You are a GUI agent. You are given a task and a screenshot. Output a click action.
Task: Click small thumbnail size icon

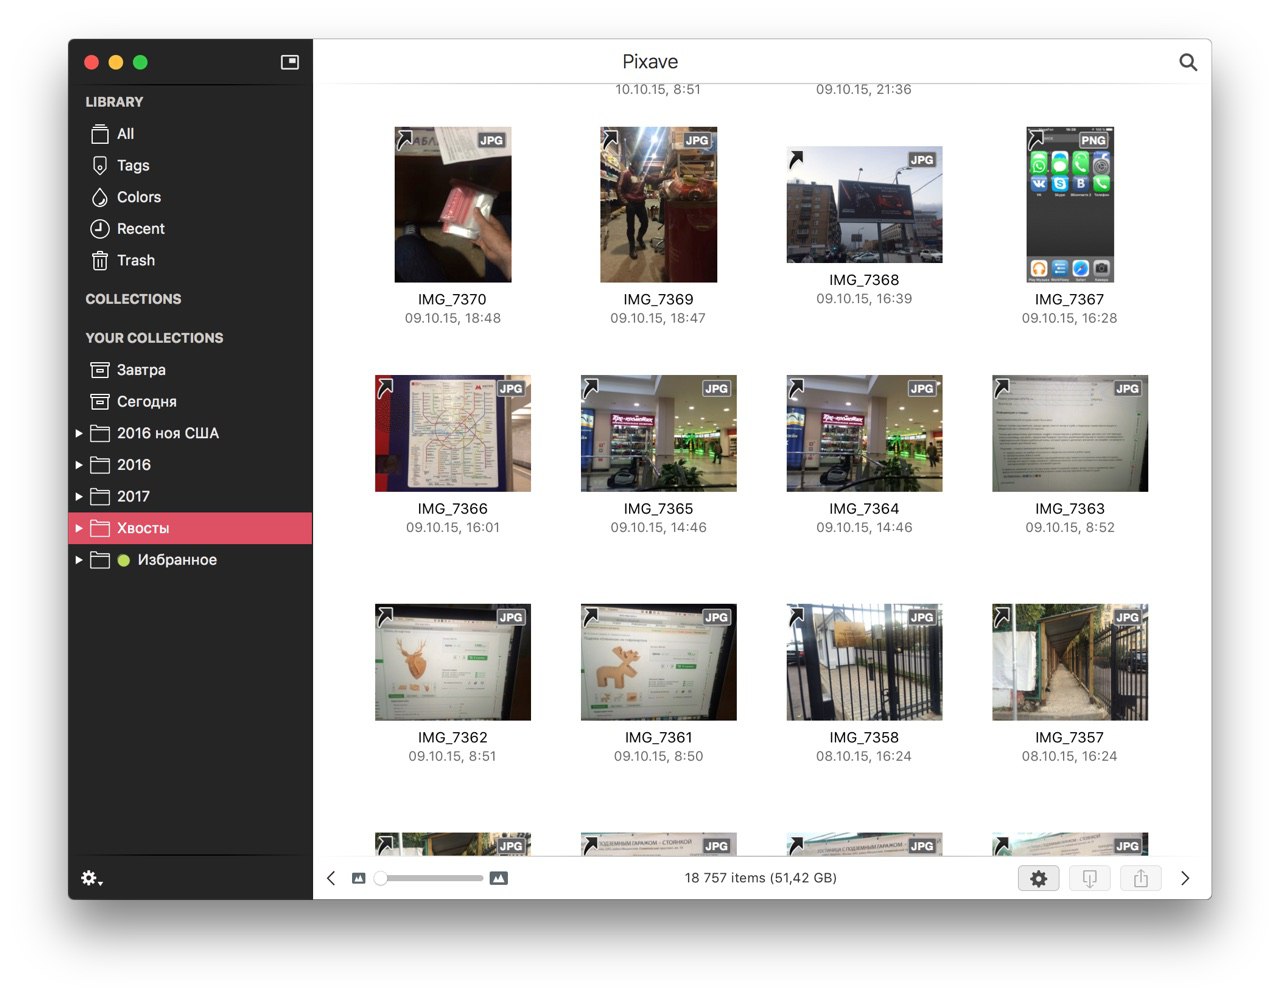point(358,878)
